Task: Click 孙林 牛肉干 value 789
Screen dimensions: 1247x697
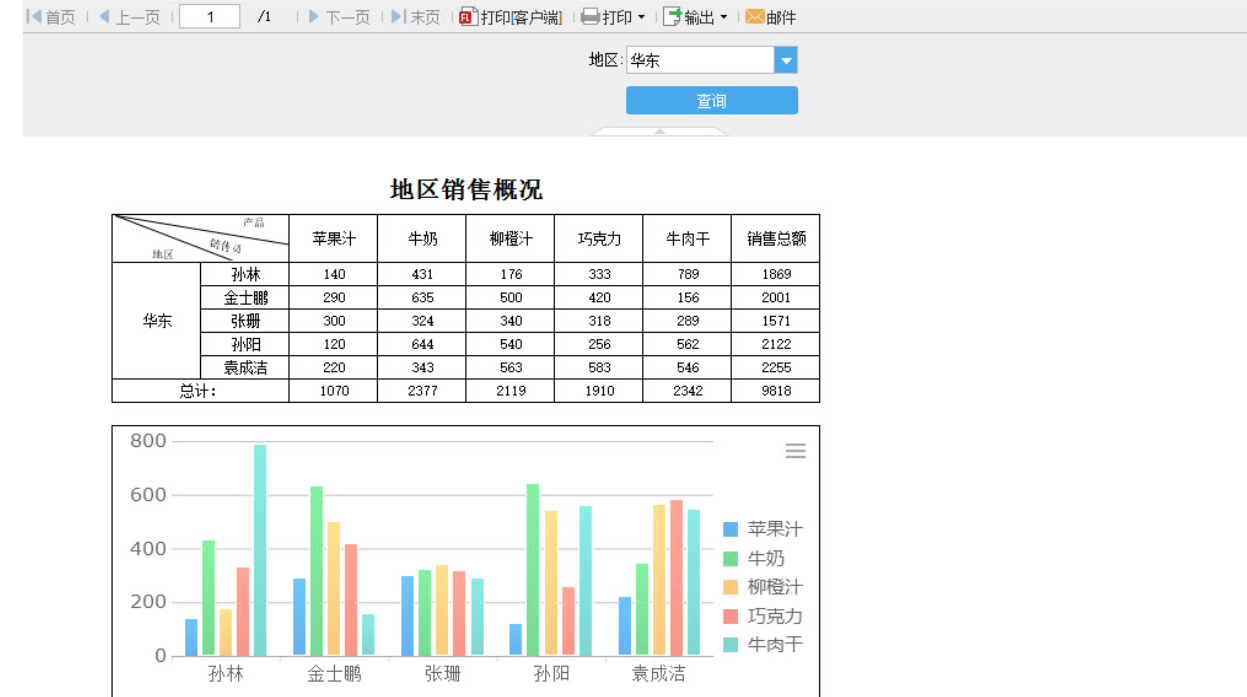Action: pyautogui.click(x=687, y=274)
